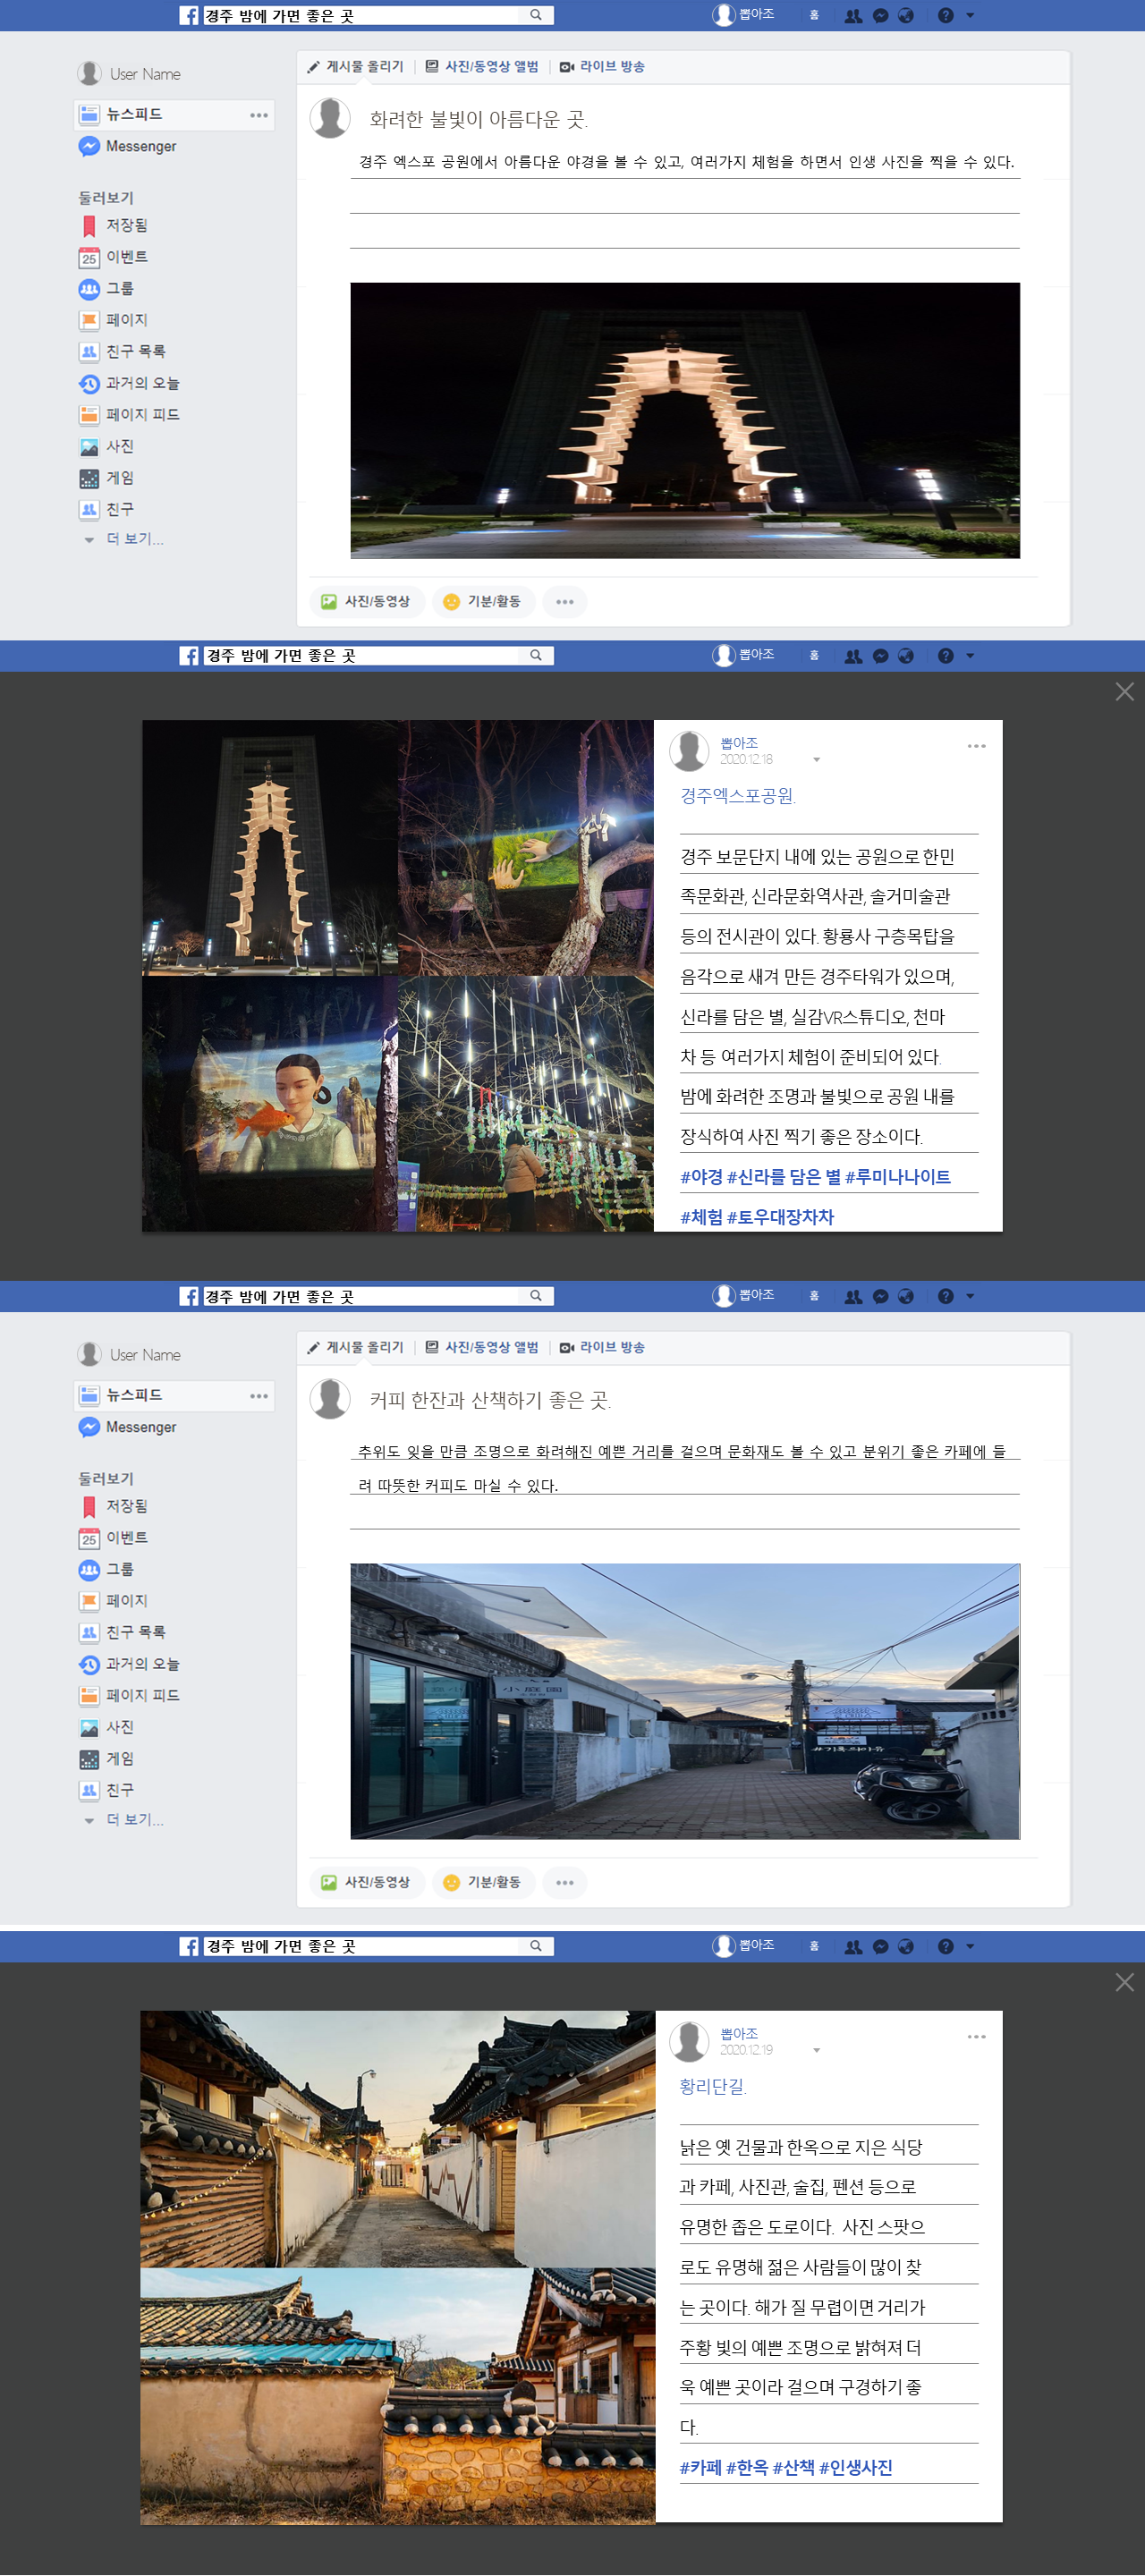
Task: Open audience dropdown next to date 2020.12.19
Action: pyautogui.click(x=816, y=2050)
